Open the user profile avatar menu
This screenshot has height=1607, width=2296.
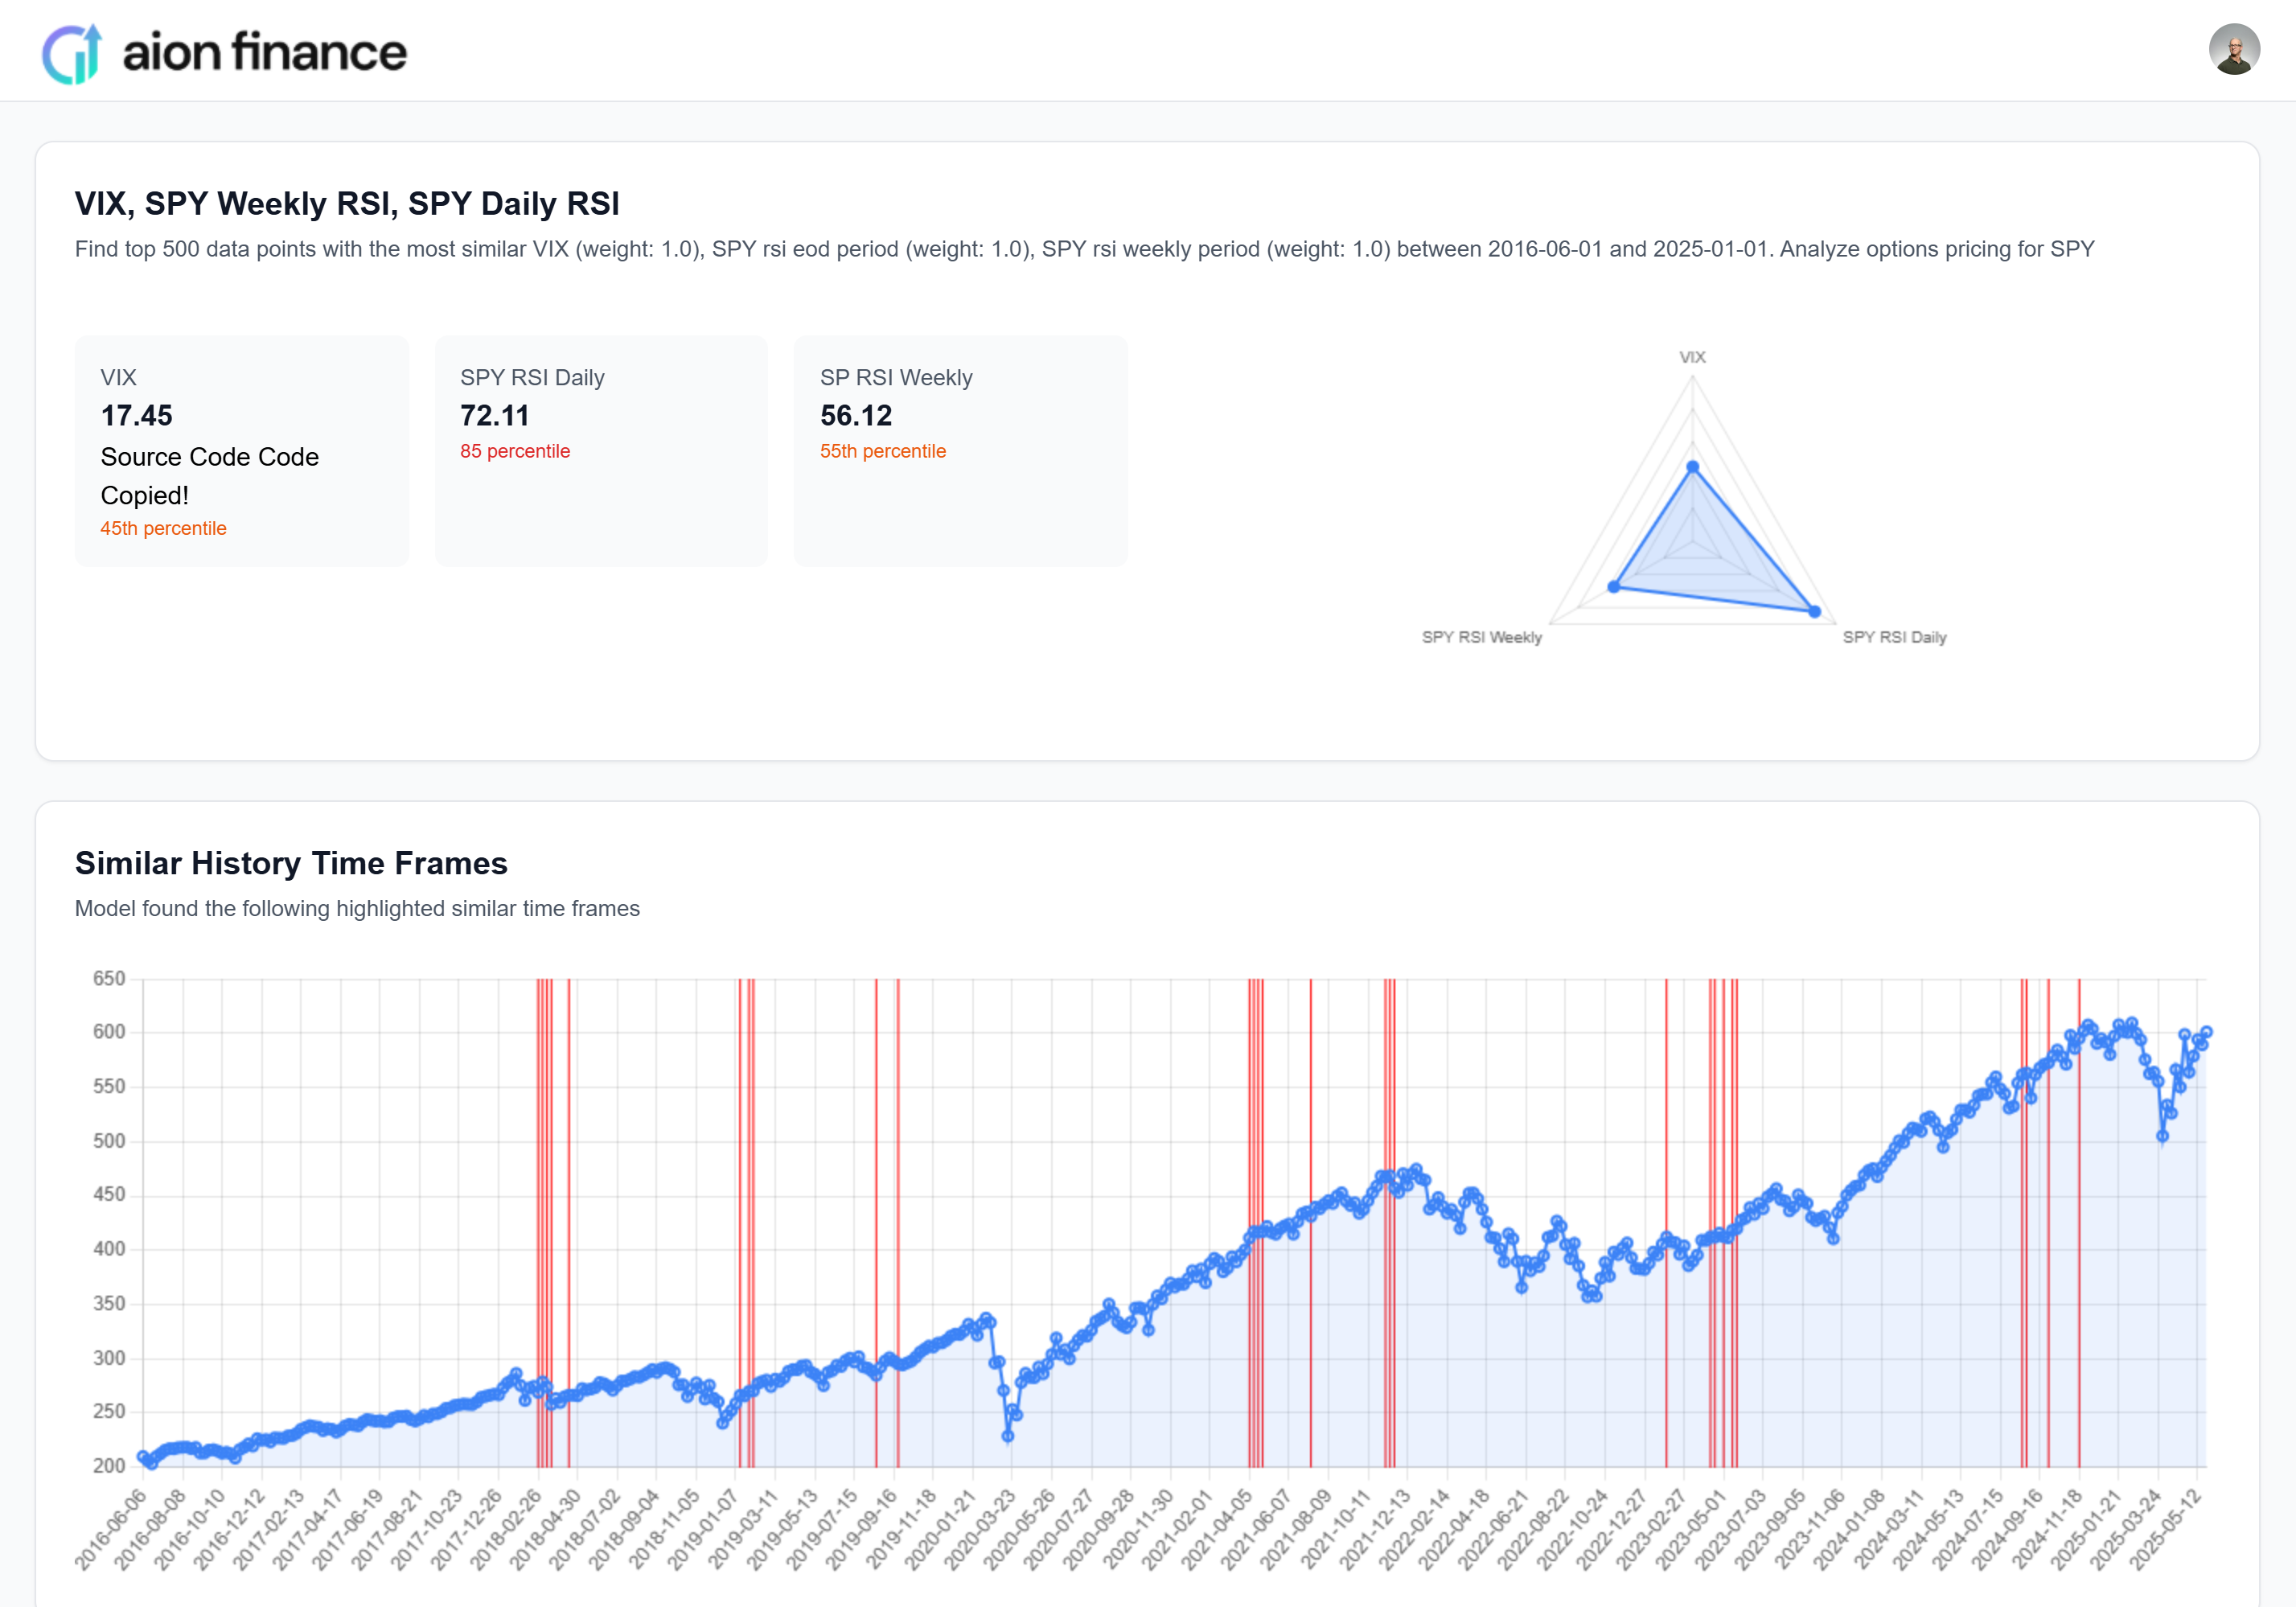(2234, 50)
